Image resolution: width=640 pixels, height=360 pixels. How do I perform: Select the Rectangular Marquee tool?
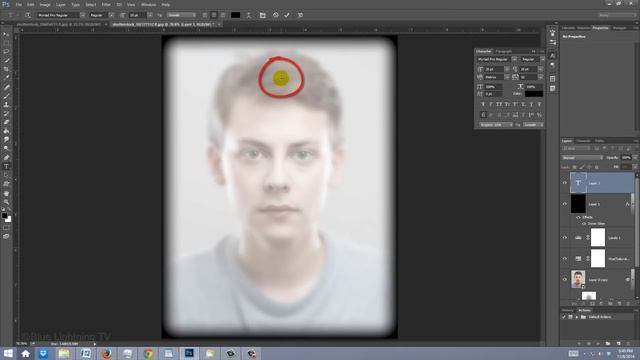click(6, 43)
